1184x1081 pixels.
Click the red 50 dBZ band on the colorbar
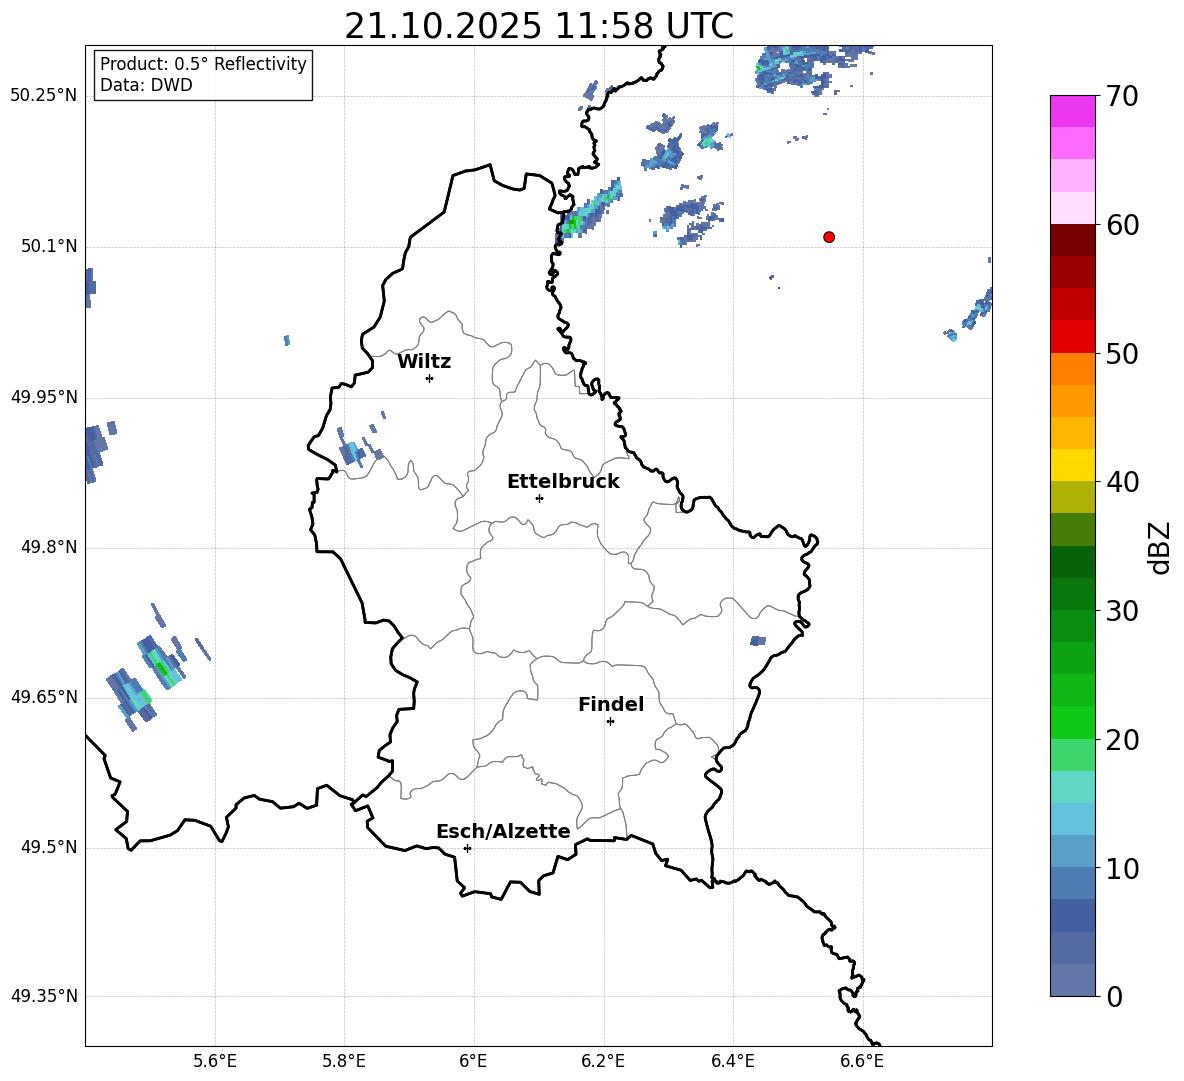(x=1072, y=337)
